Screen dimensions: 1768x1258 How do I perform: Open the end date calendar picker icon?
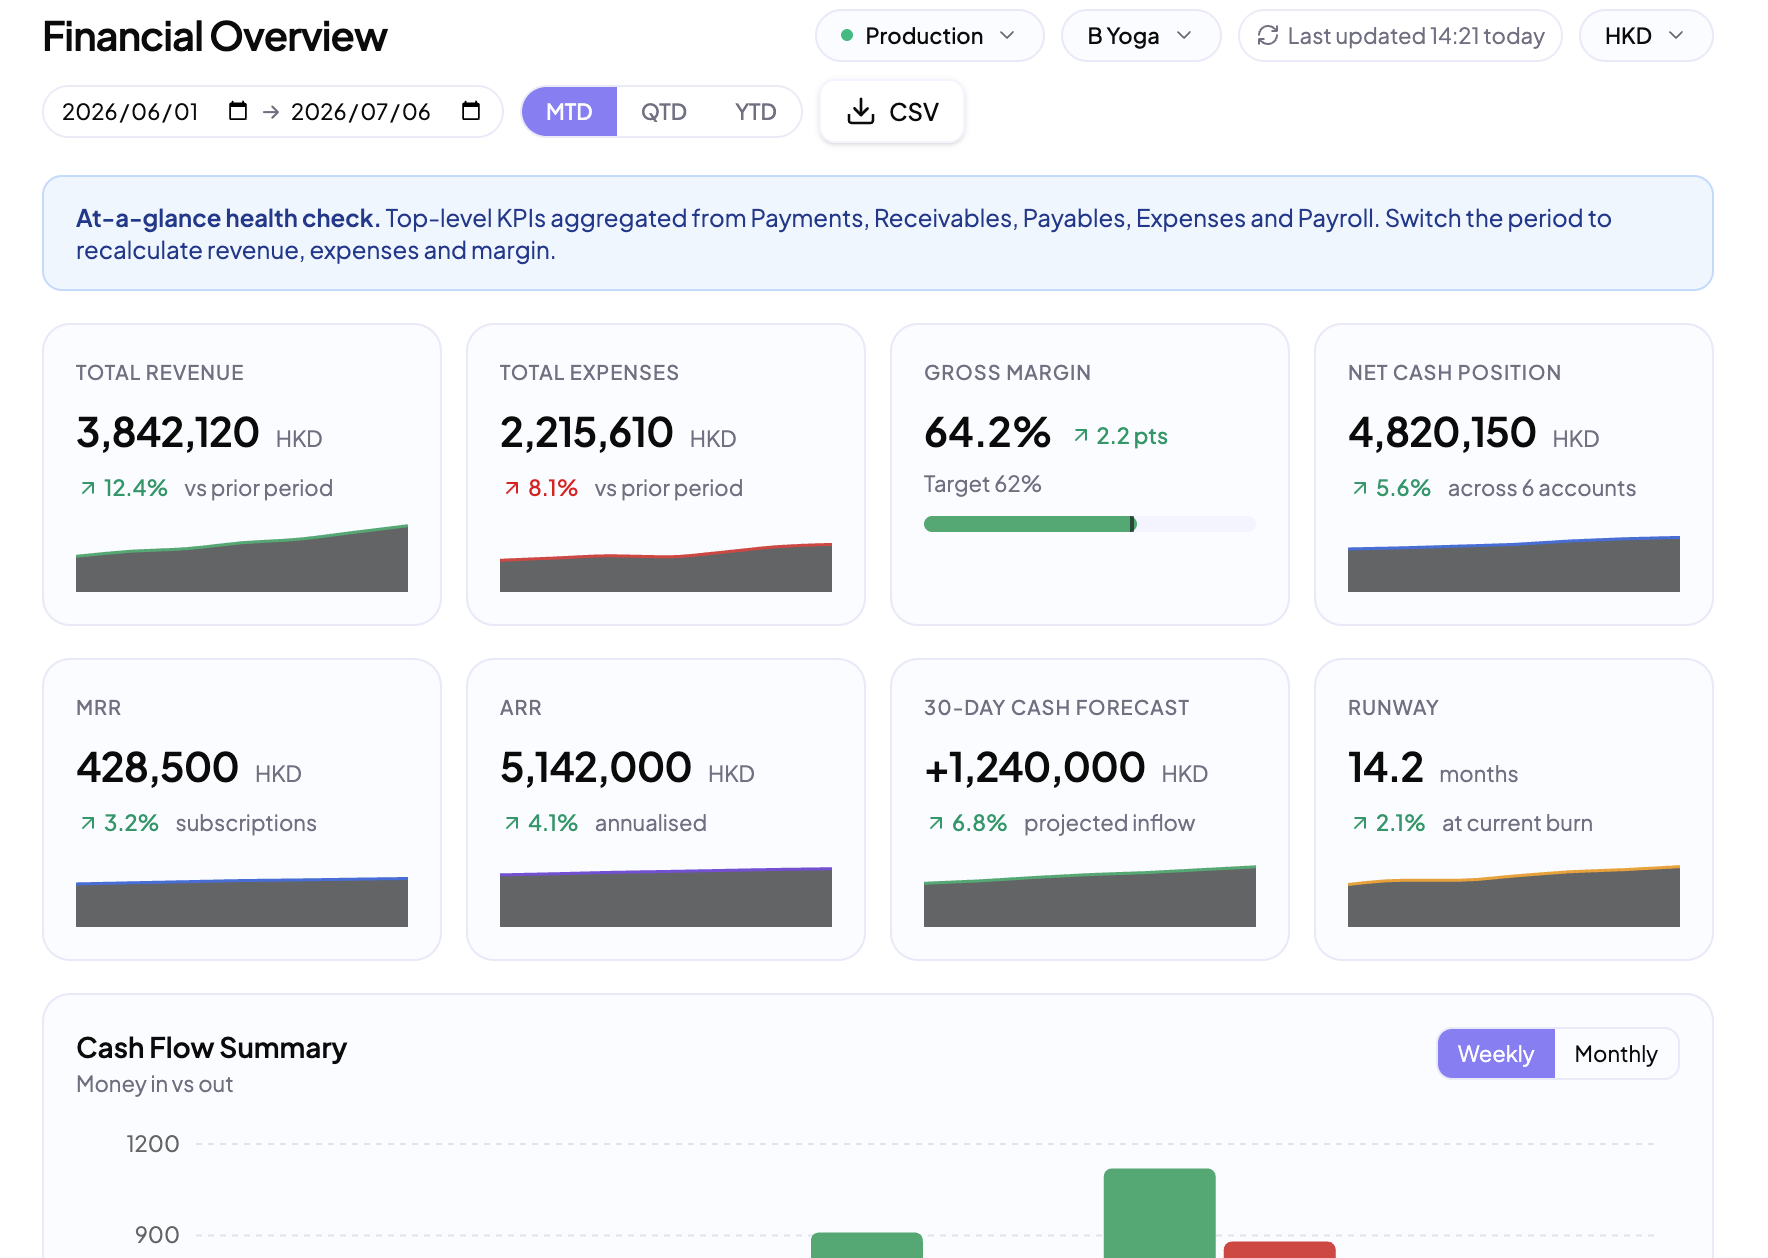tap(471, 111)
